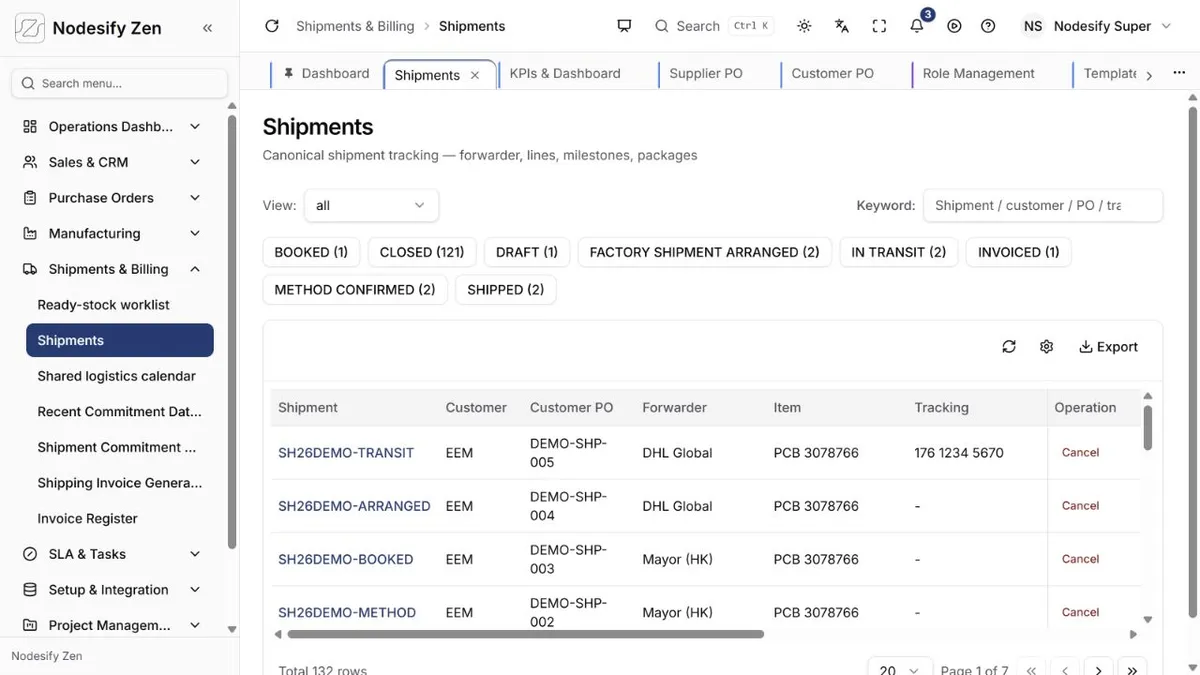Collapse the sidebar with the double-chevron icon
Screen dimensions: 1200x675
coord(207,28)
